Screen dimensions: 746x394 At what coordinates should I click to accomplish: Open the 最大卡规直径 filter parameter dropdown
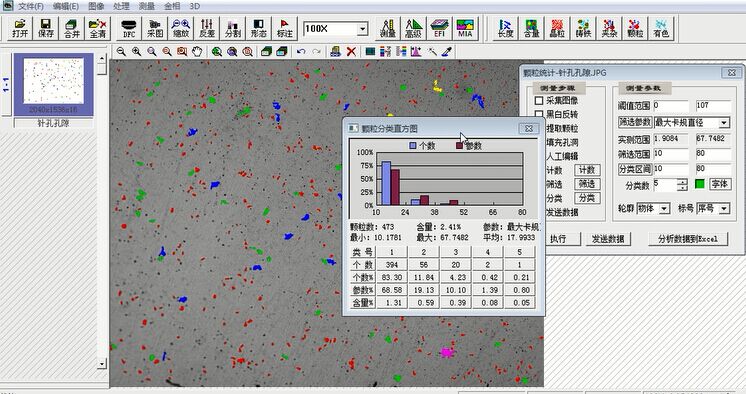pyautogui.click(x=724, y=123)
